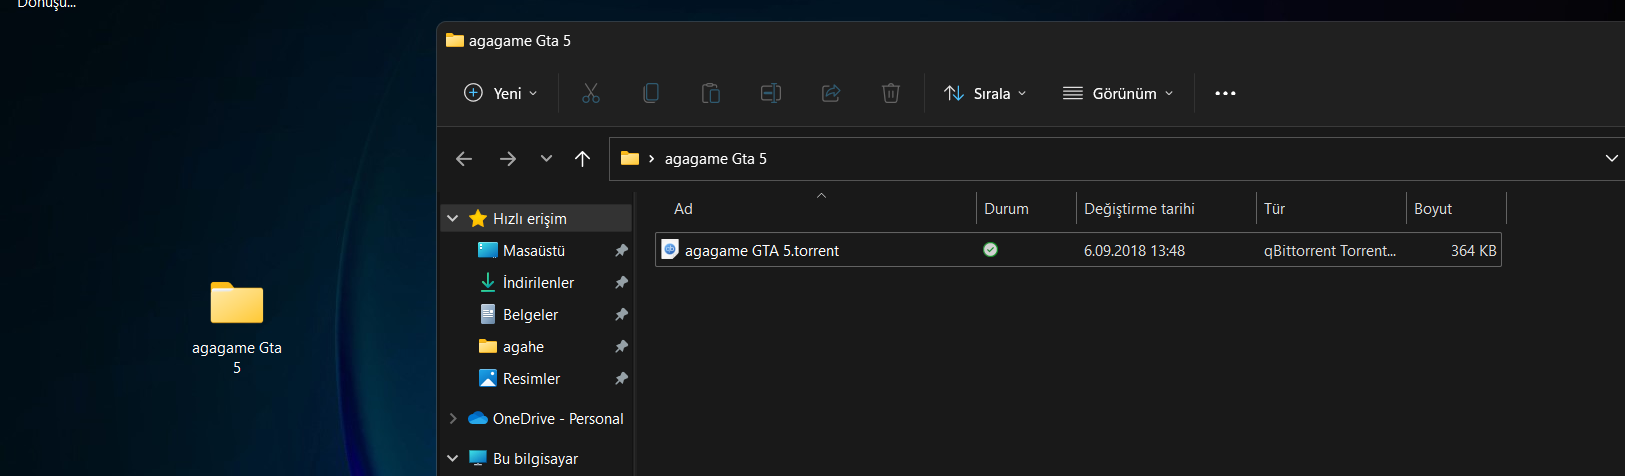Image resolution: width=1625 pixels, height=476 pixels.
Task: Click the Delete trash icon
Action: click(891, 93)
